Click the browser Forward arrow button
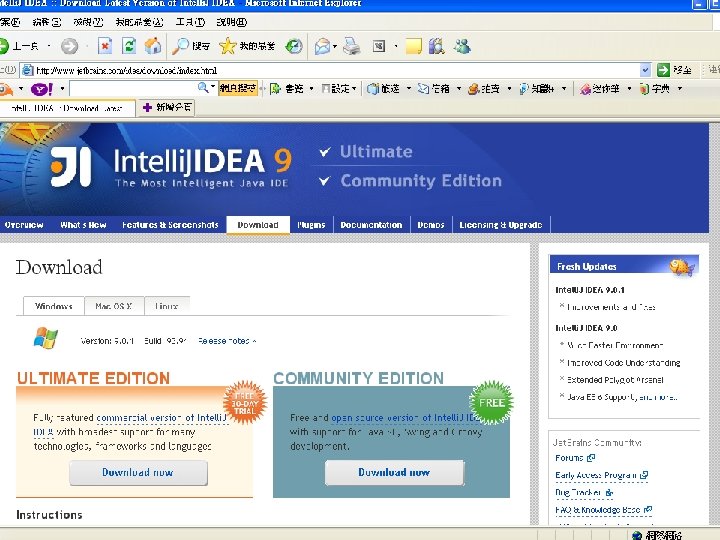 (69, 46)
